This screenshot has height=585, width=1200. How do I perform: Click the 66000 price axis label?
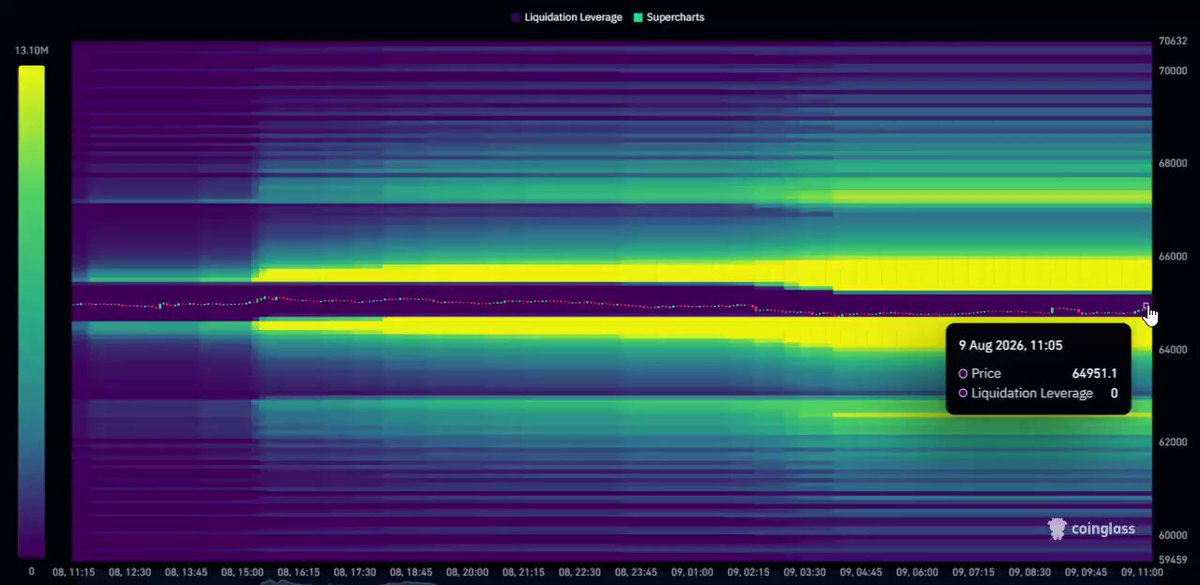coord(1173,256)
